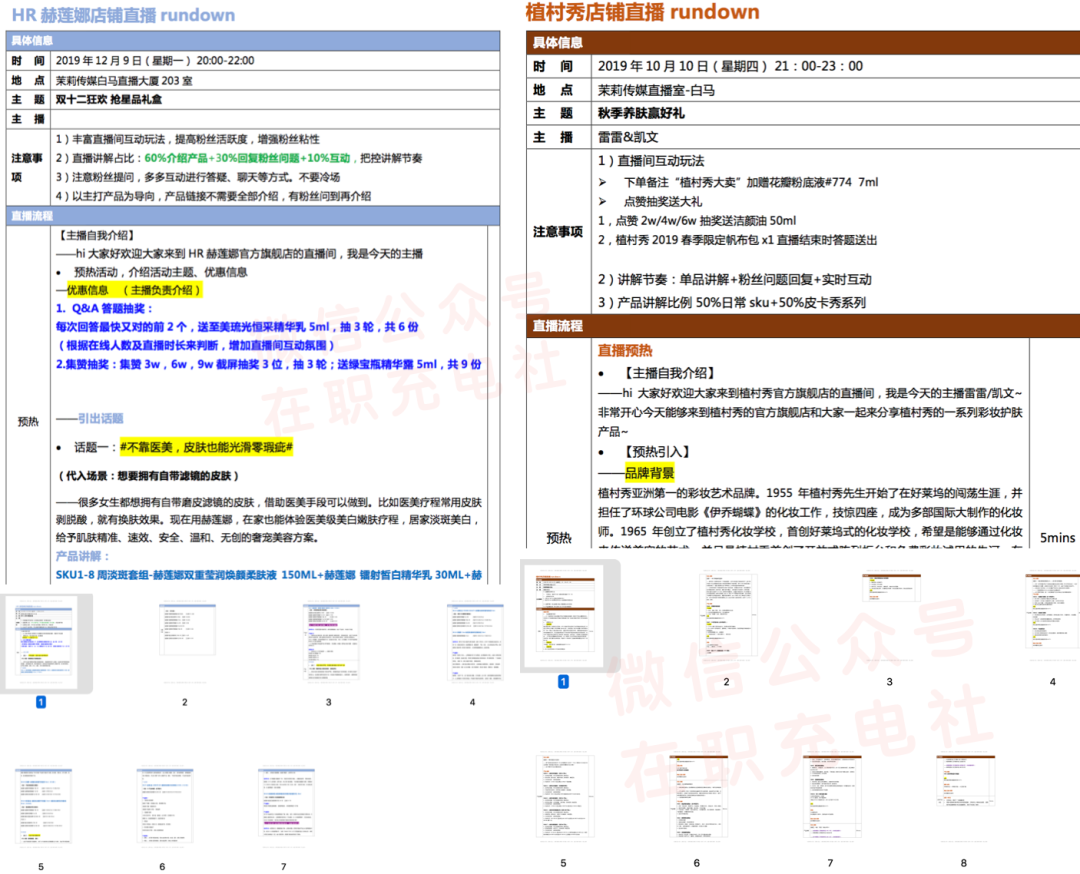Open page 5 thumbnail of HR 赫莲娜 document
The image size is (1080, 874).
(43, 807)
